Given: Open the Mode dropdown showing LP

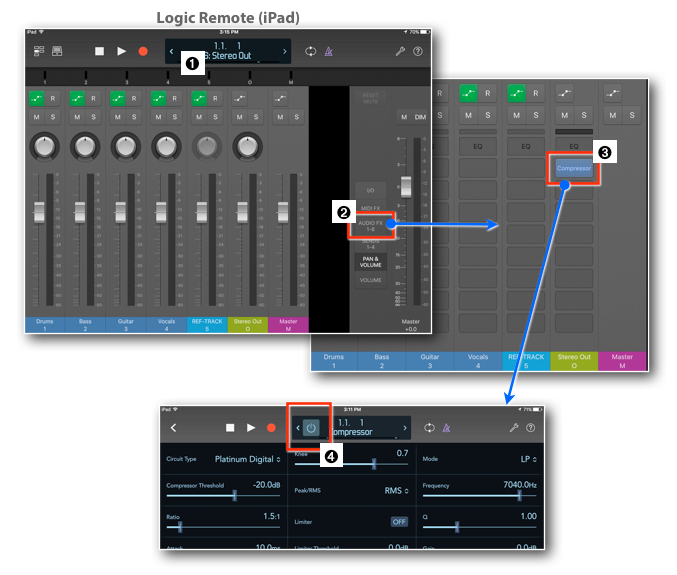Looking at the screenshot, I should pyautogui.click(x=527, y=459).
